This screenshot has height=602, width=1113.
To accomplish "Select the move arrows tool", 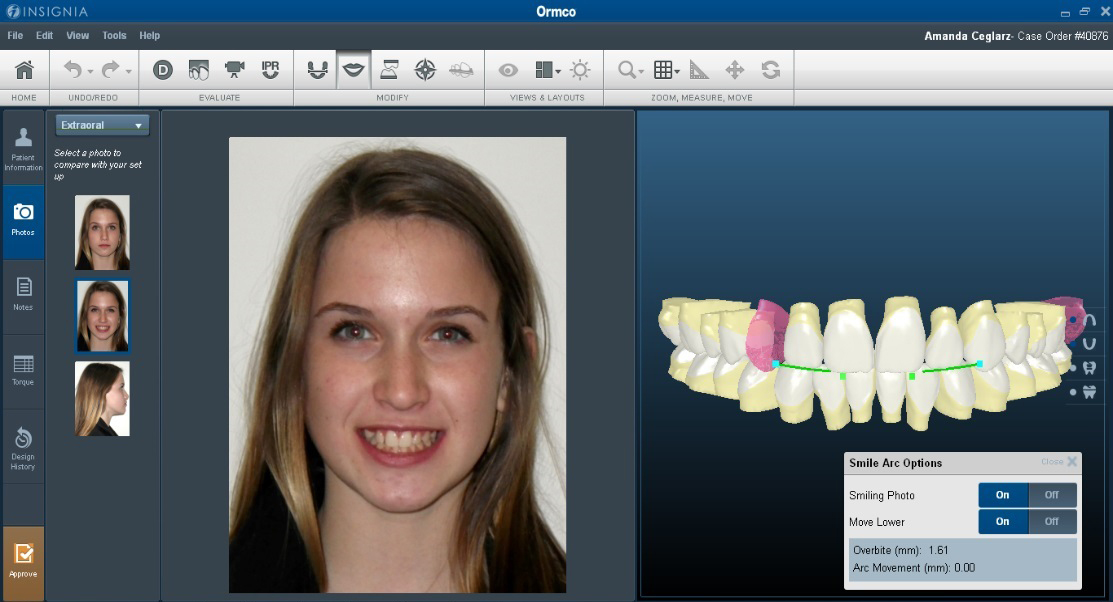I will click(734, 70).
